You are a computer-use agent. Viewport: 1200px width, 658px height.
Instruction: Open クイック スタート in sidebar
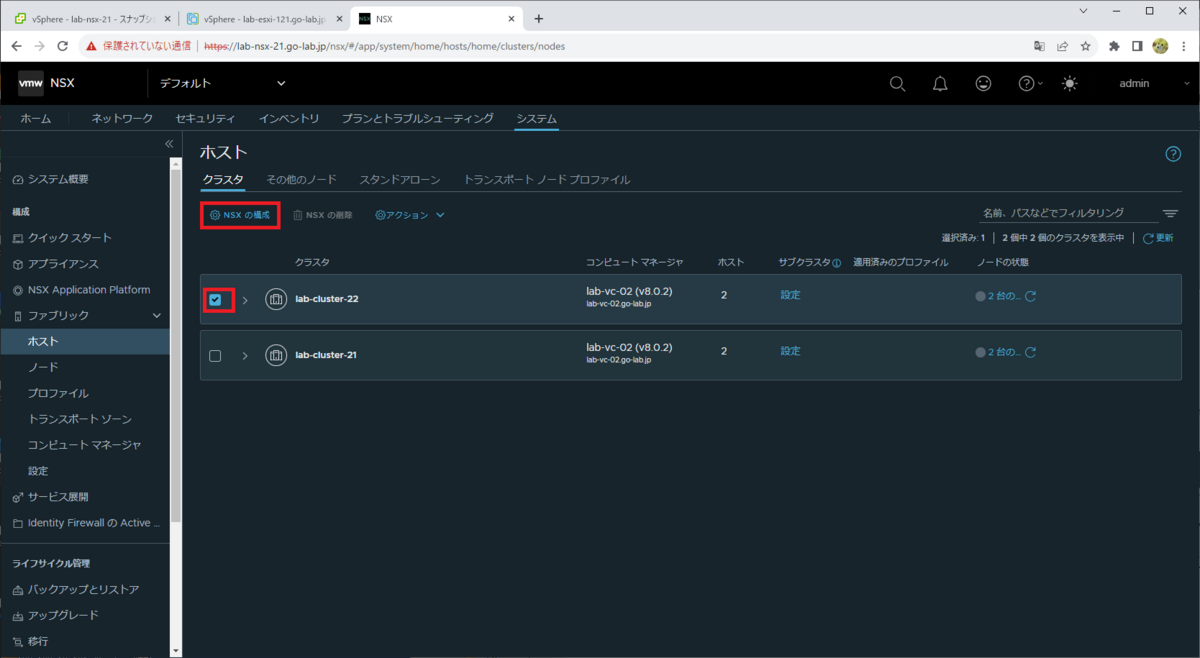click(x=70, y=238)
